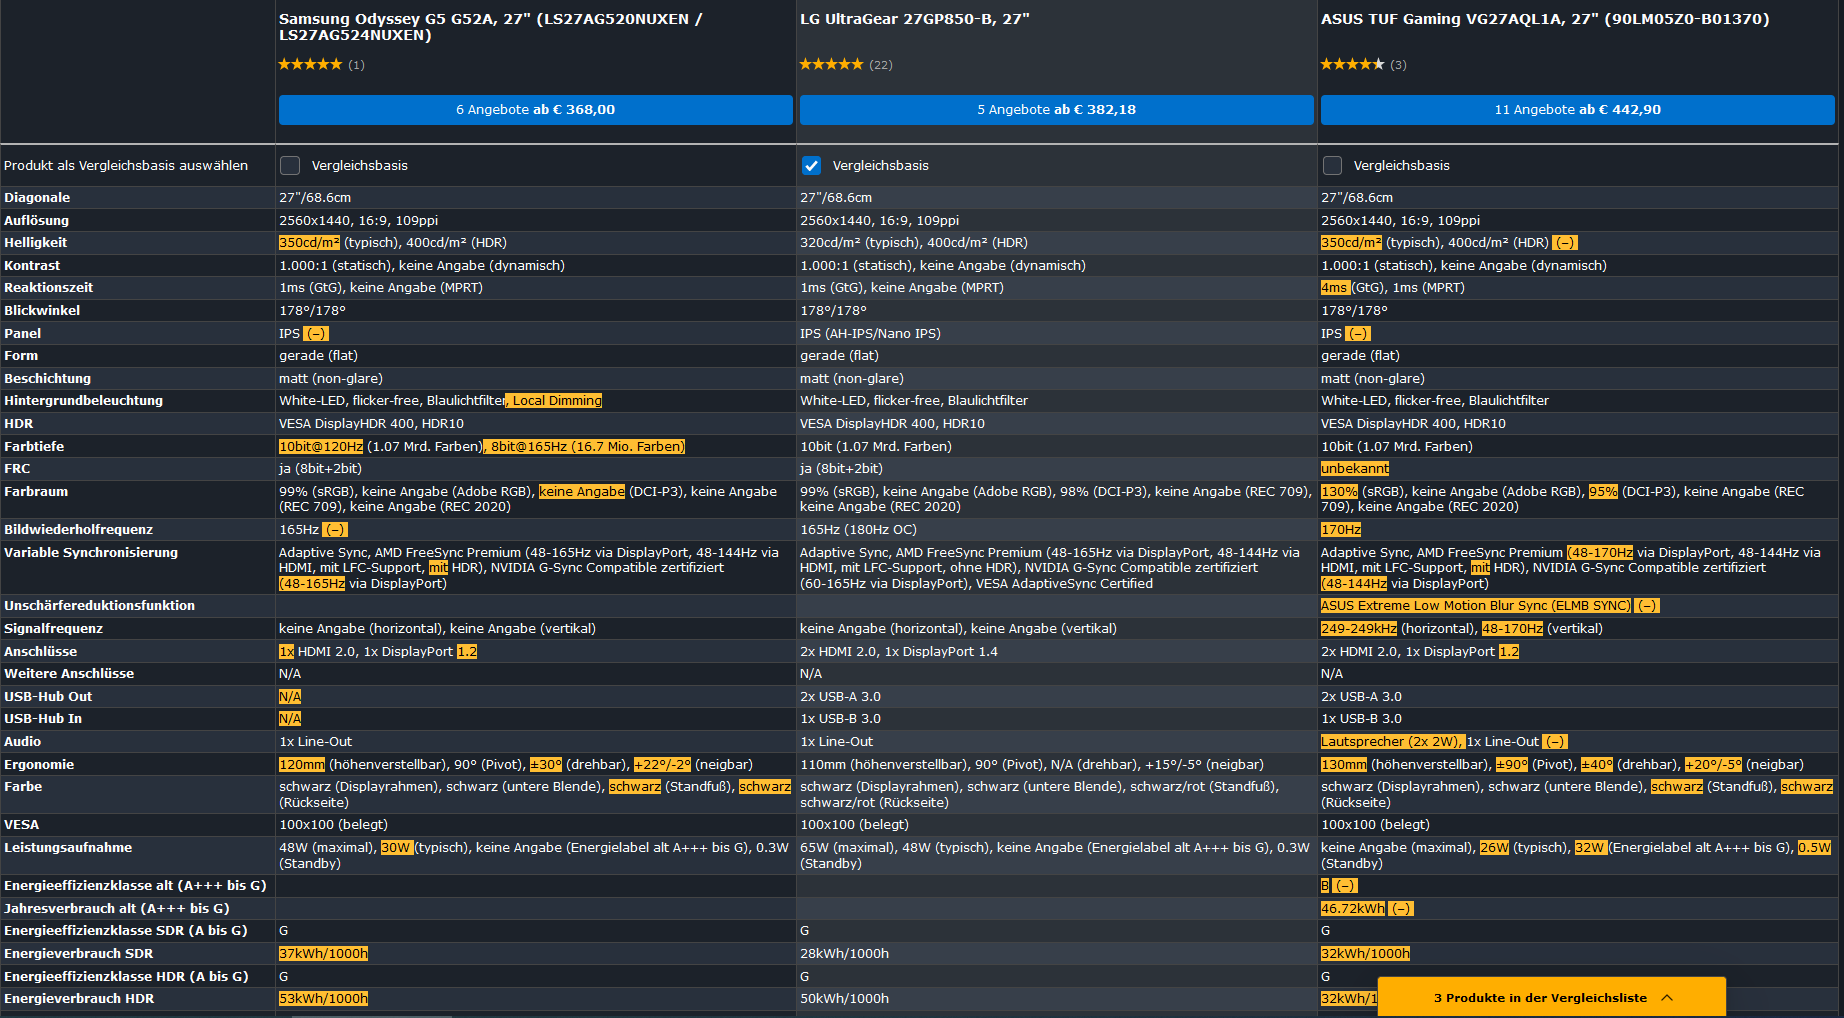Open the LG UltraGear 27GP850-B product title
1844x1018 pixels.
(x=914, y=19)
